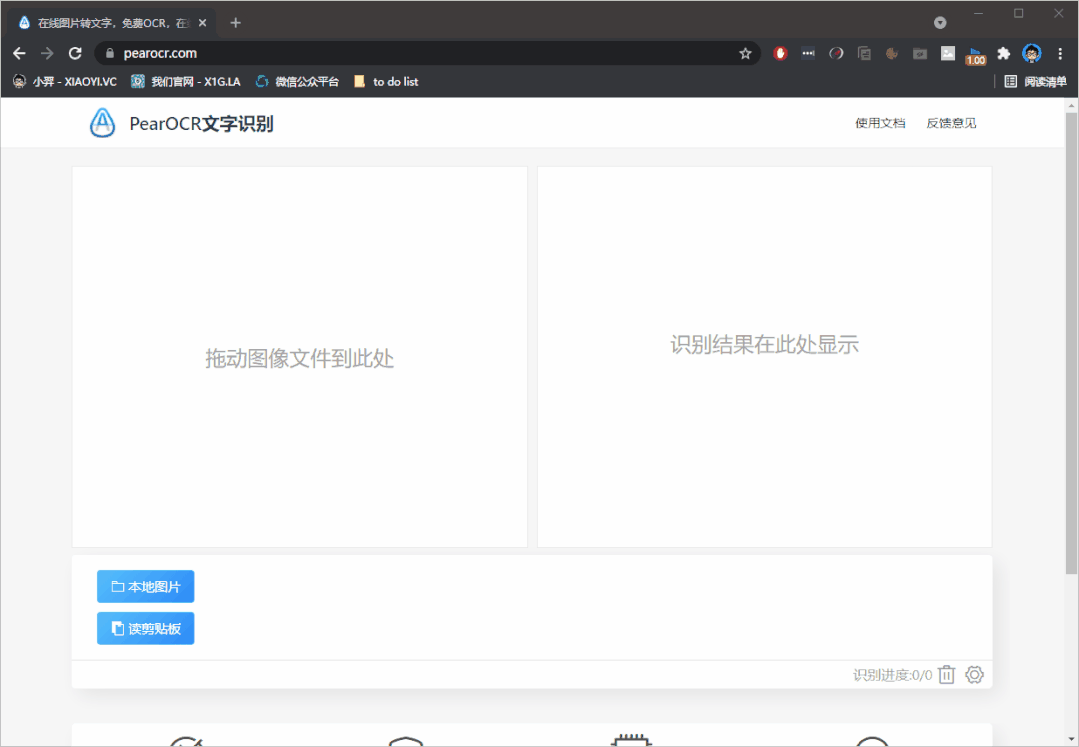This screenshot has width=1079, height=747.
Task: Open the Chrome profile avatar
Action: point(1032,54)
